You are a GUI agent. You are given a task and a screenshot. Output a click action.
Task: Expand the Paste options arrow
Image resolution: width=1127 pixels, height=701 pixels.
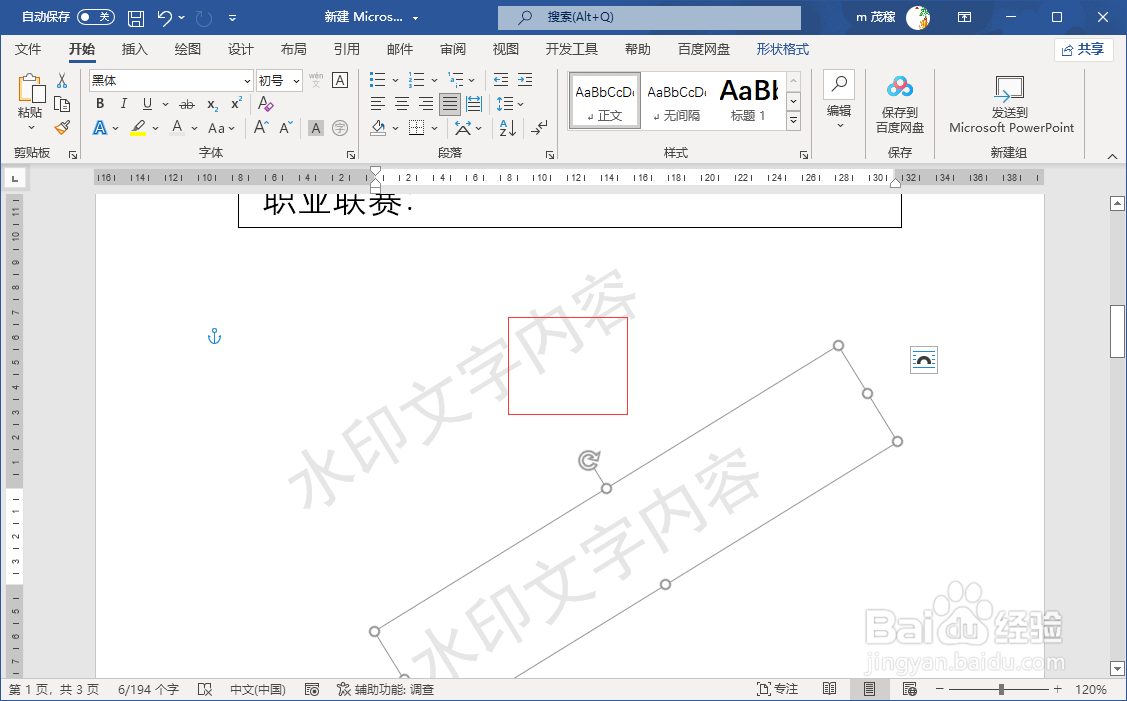pos(31,128)
